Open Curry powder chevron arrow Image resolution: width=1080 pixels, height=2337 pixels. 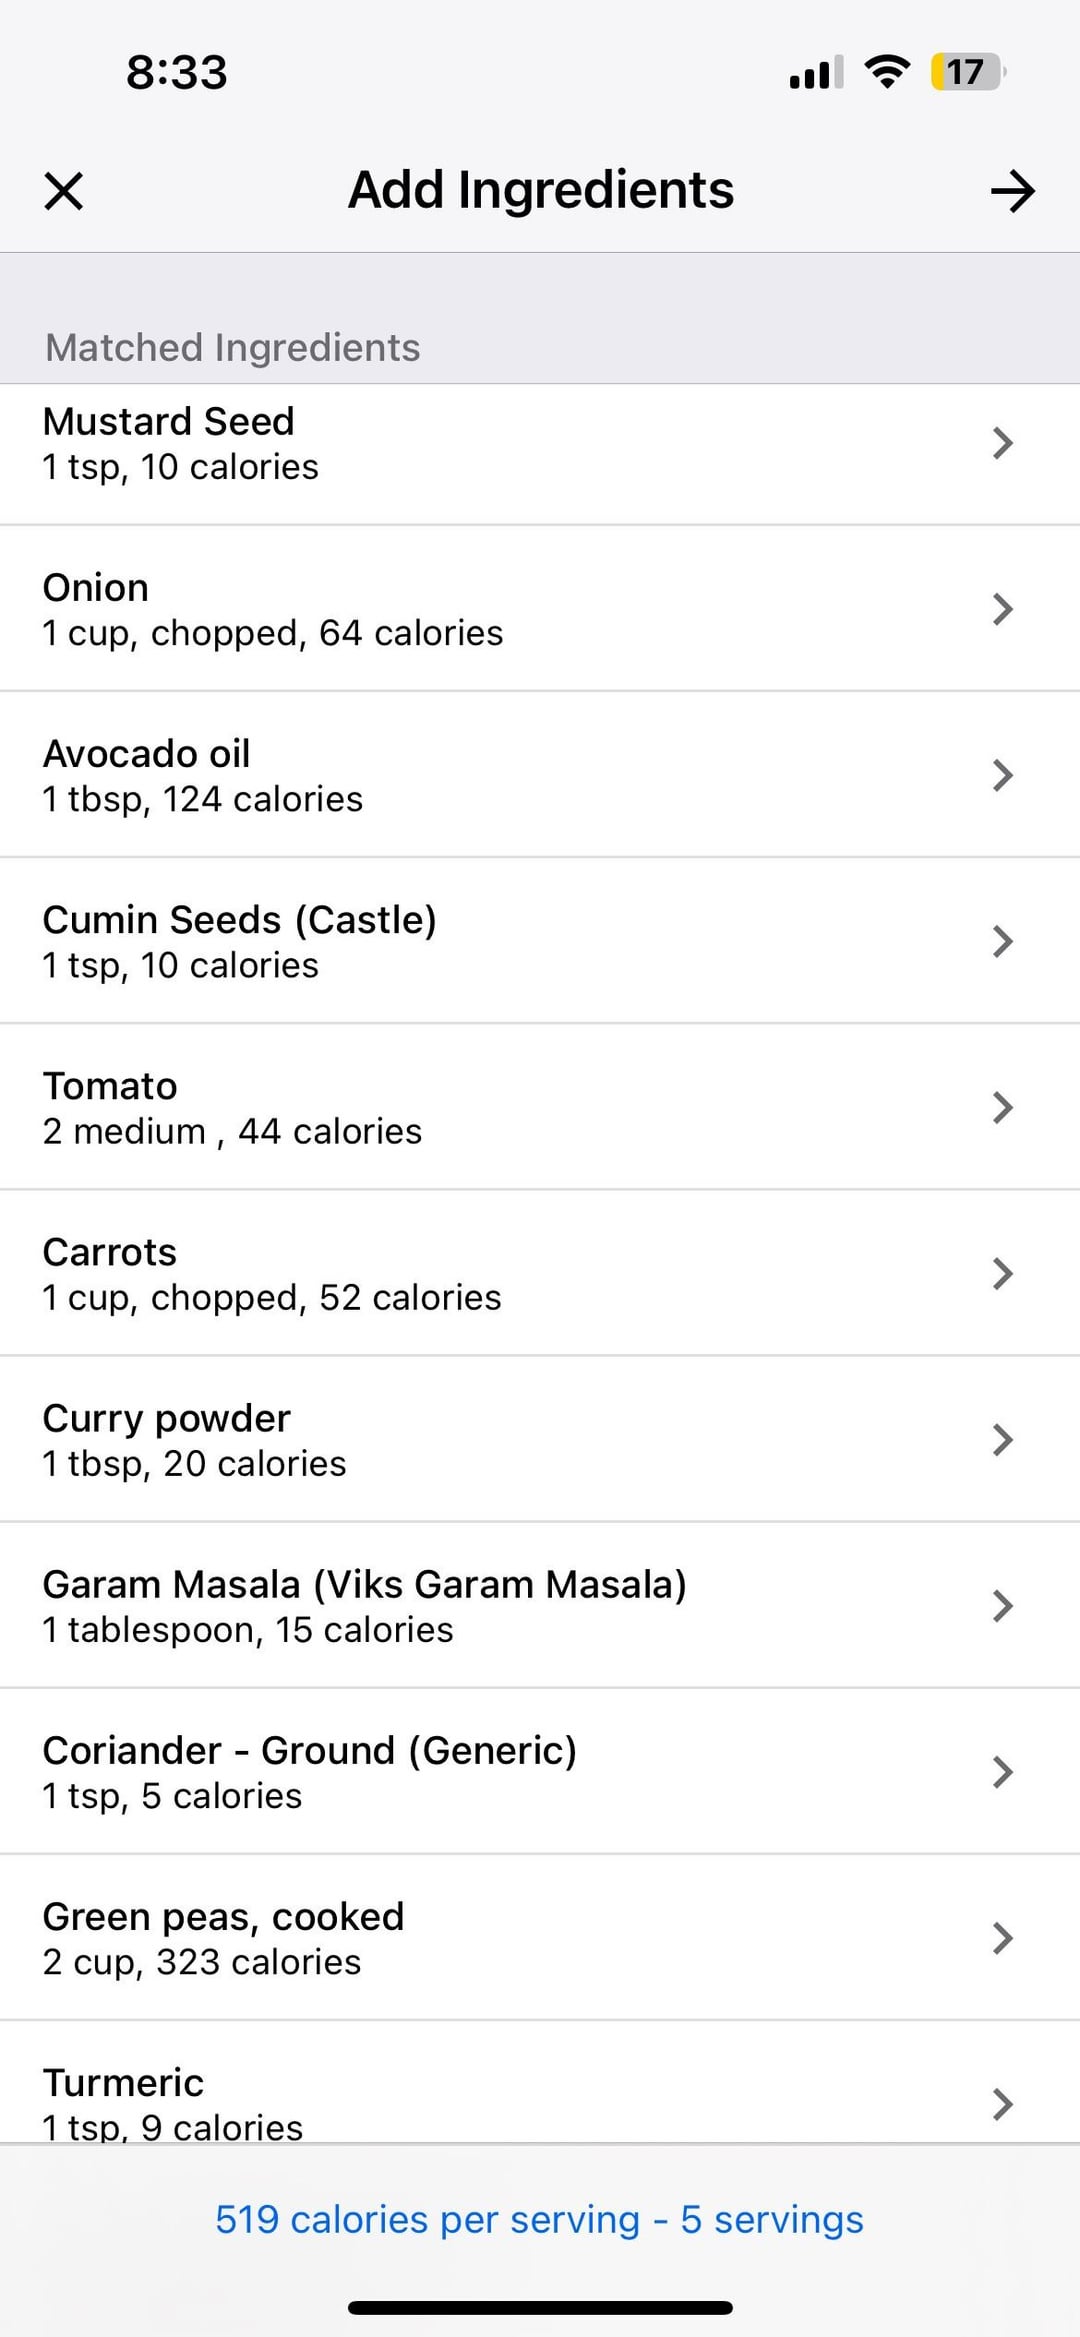click(x=1002, y=1439)
